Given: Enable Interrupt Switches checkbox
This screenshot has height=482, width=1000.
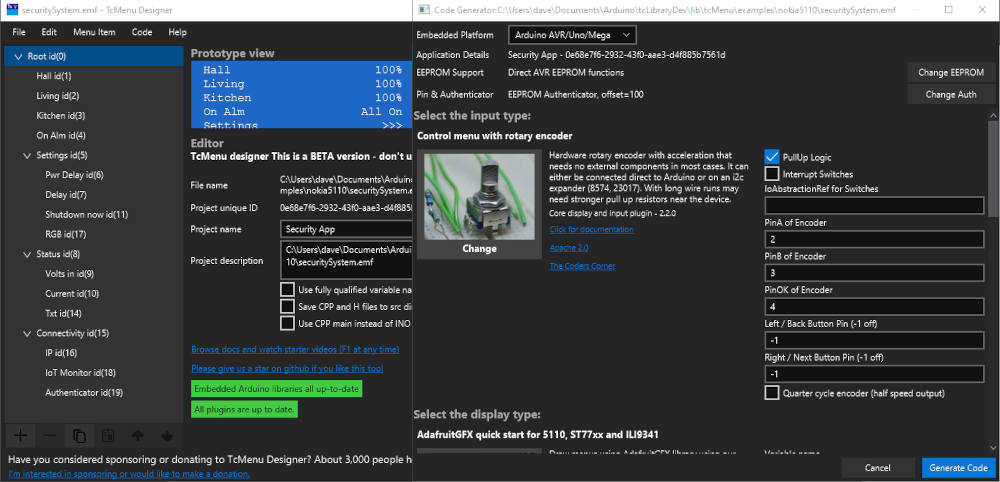Looking at the screenshot, I should click(x=772, y=173).
